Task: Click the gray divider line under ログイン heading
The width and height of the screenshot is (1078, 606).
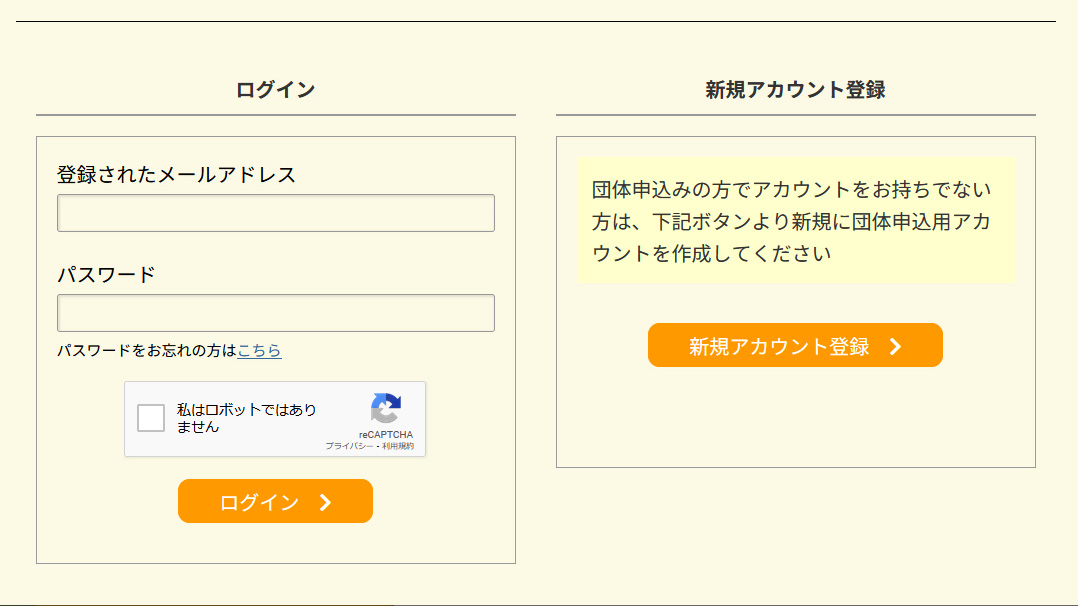Action: [276, 115]
